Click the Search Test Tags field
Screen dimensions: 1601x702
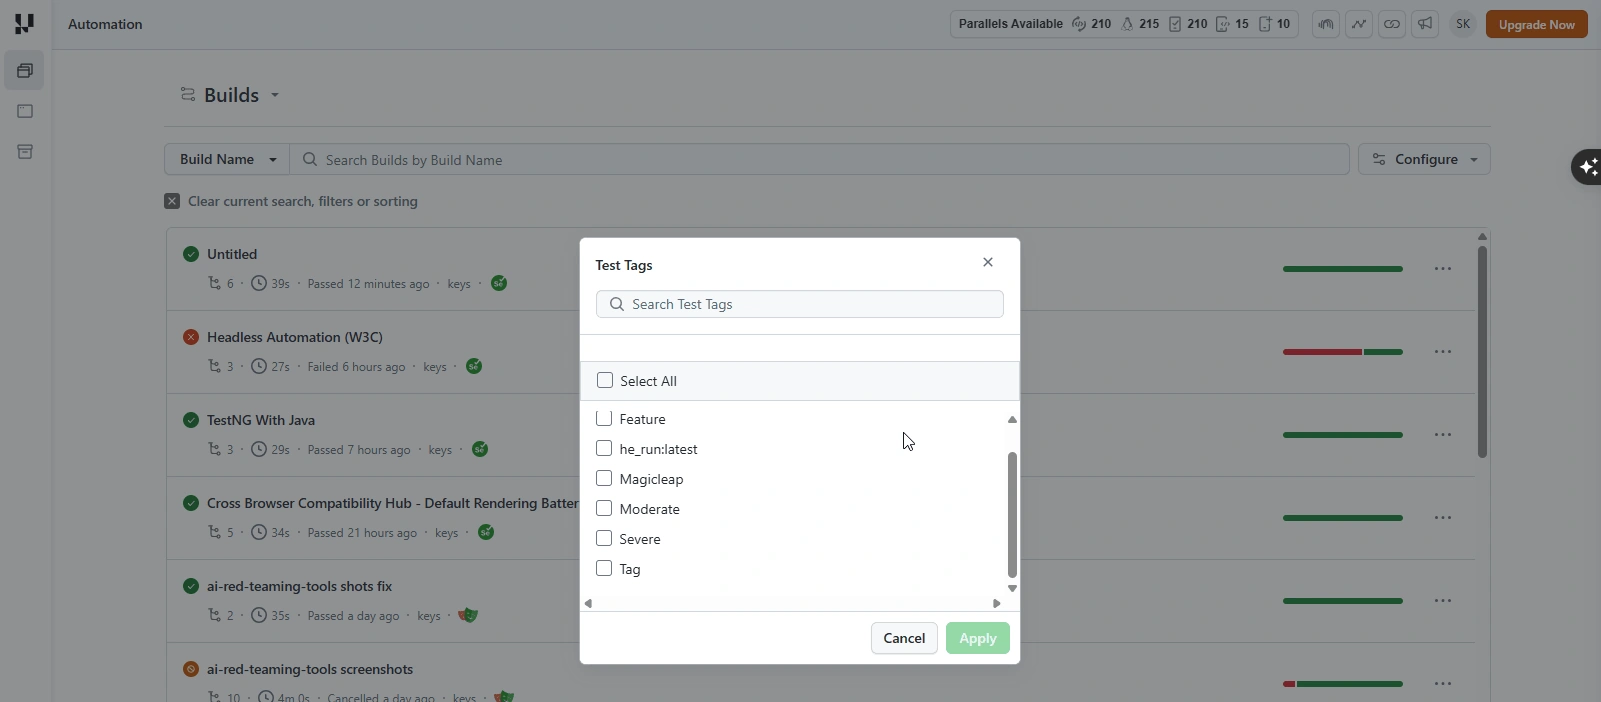pyautogui.click(x=800, y=304)
